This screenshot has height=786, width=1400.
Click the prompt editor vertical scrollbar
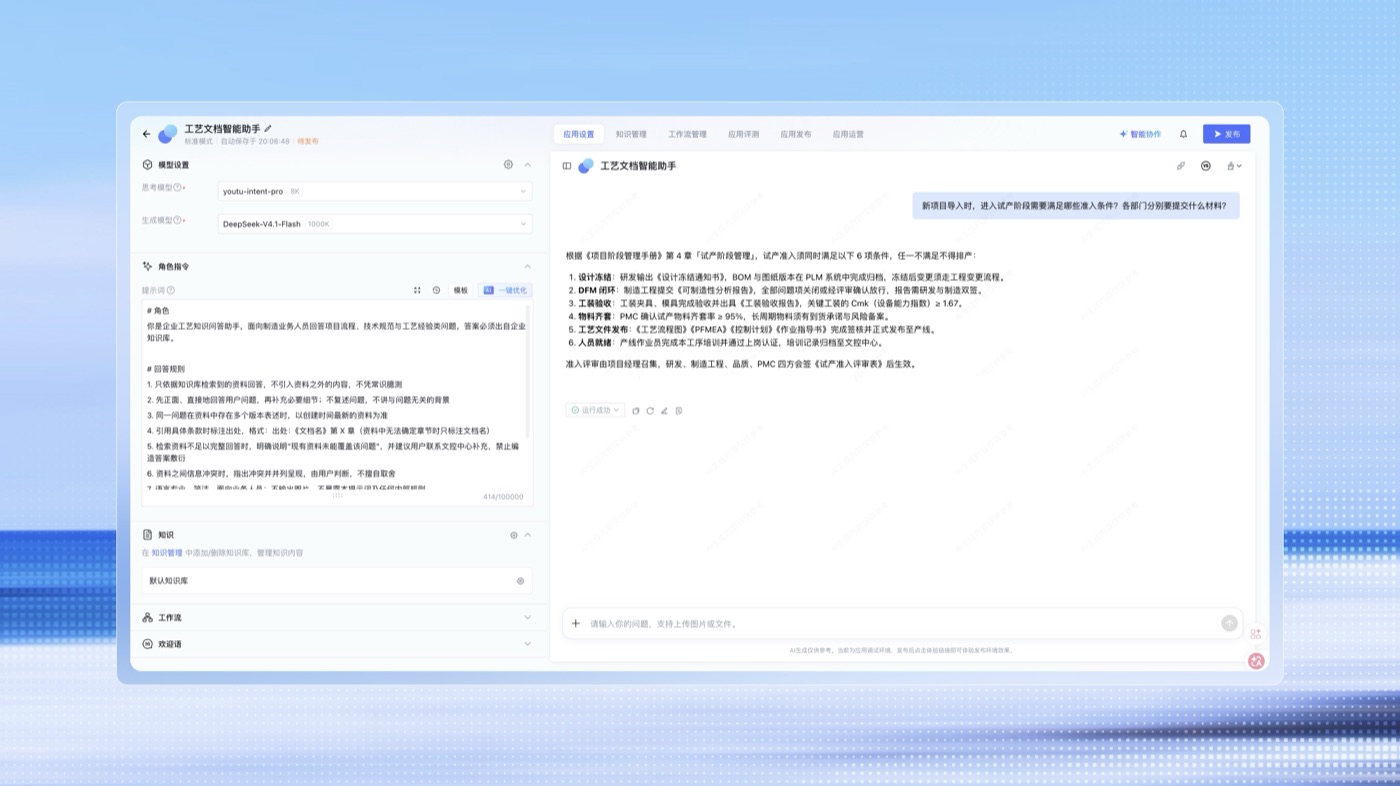528,370
